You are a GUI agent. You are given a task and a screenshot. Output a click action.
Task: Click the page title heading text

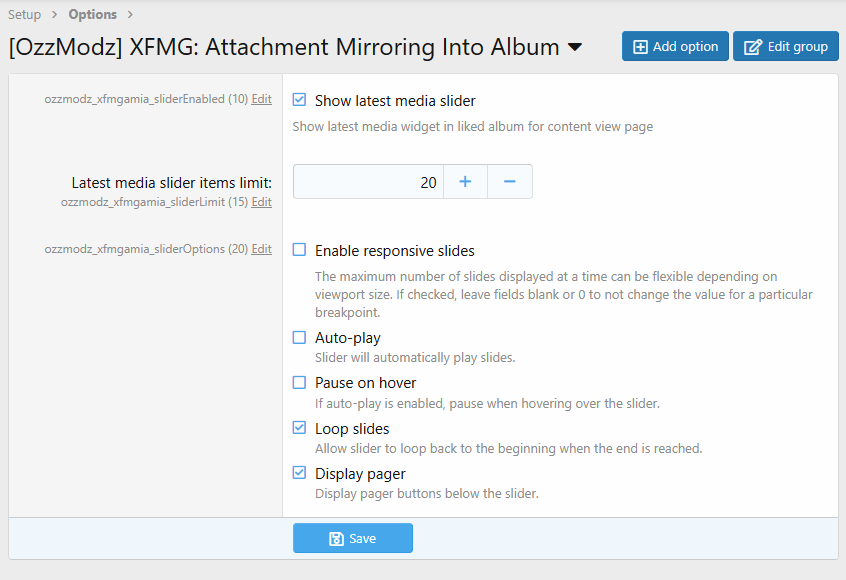(284, 47)
